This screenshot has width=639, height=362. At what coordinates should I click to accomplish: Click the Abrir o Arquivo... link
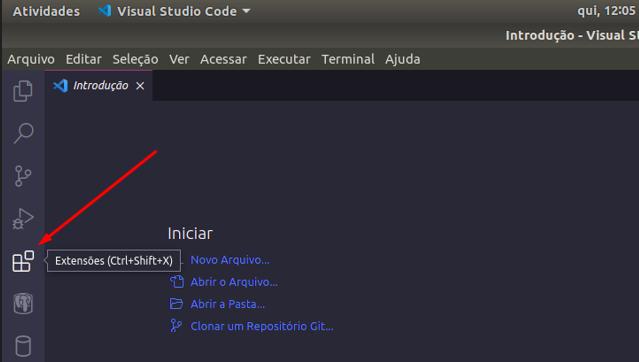click(x=234, y=282)
